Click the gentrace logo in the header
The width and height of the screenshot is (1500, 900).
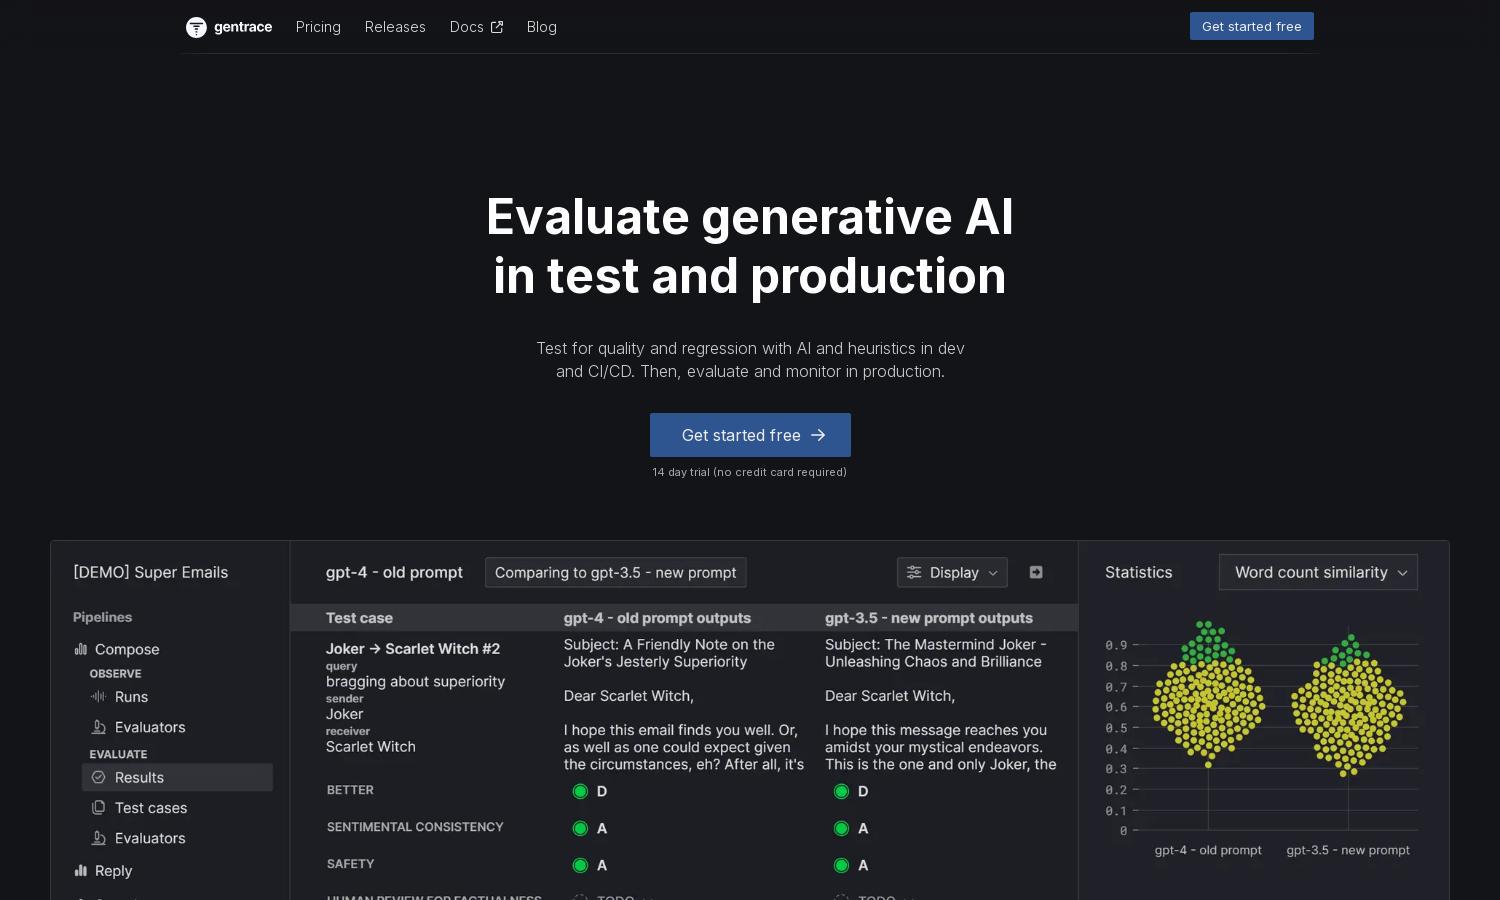click(229, 27)
